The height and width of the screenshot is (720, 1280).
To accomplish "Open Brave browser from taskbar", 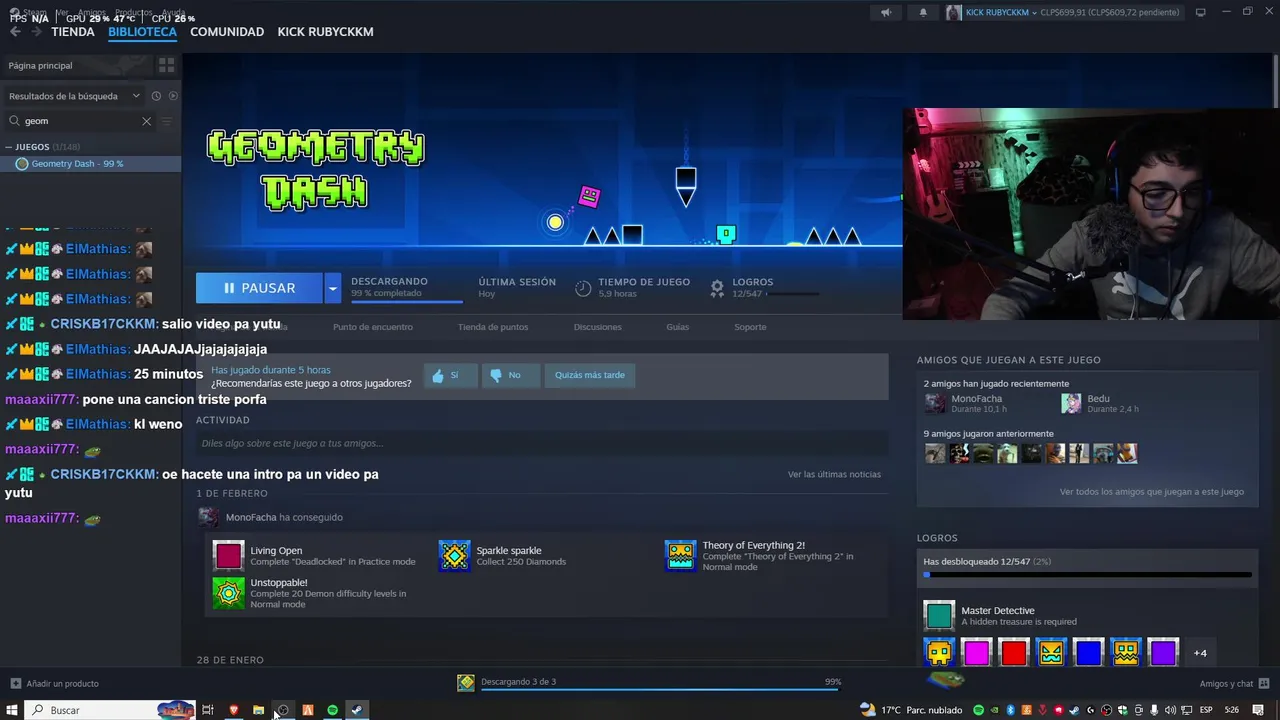I will click(x=234, y=710).
